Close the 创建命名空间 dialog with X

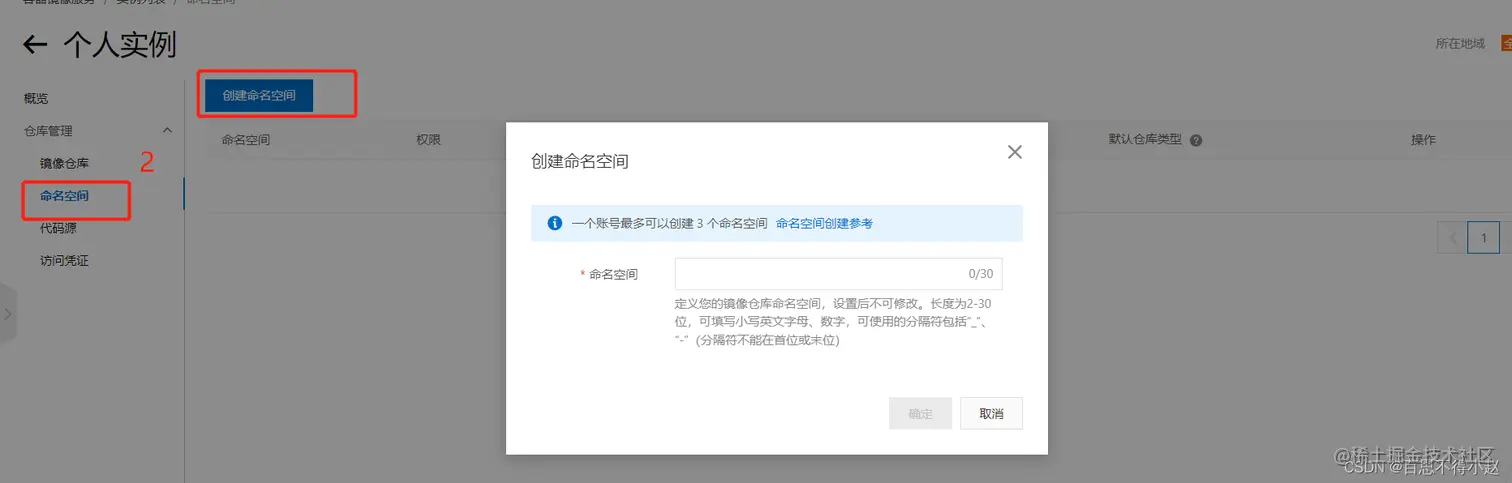coord(1015,152)
